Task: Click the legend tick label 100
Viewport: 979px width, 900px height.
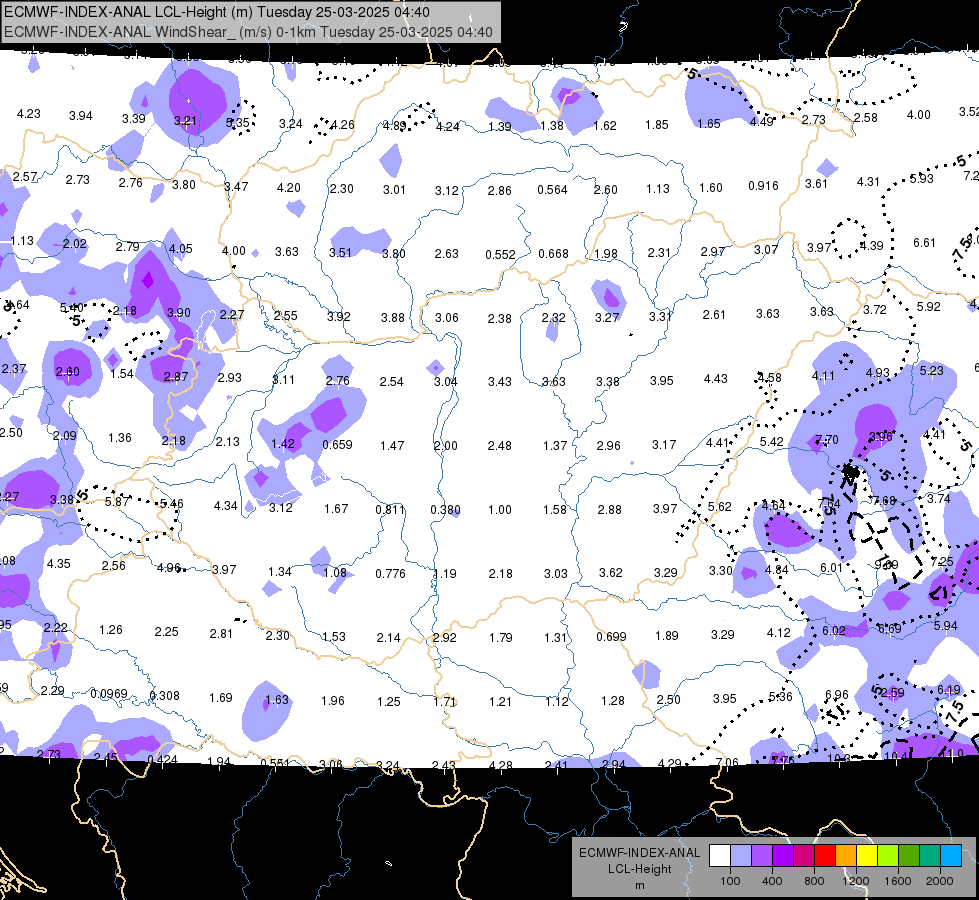Action: click(x=730, y=881)
